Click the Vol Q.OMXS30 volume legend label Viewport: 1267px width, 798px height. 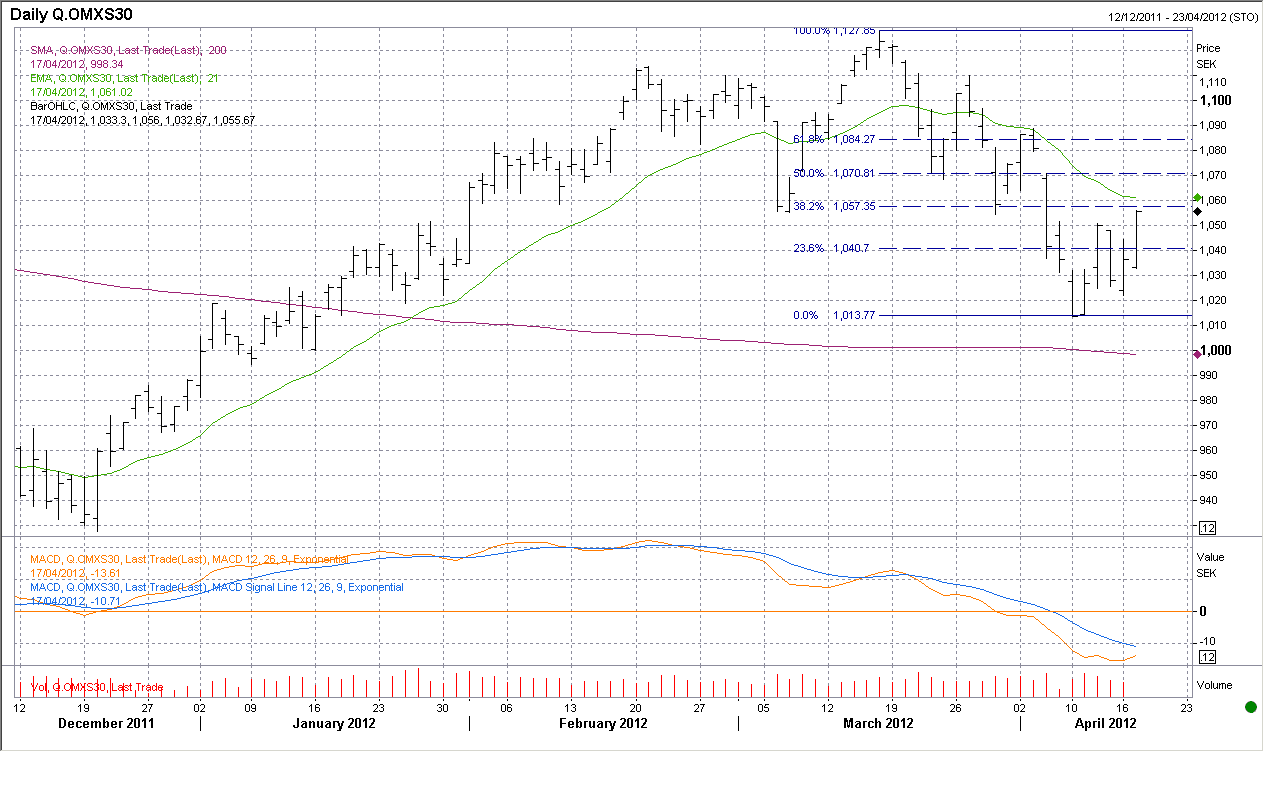96,687
